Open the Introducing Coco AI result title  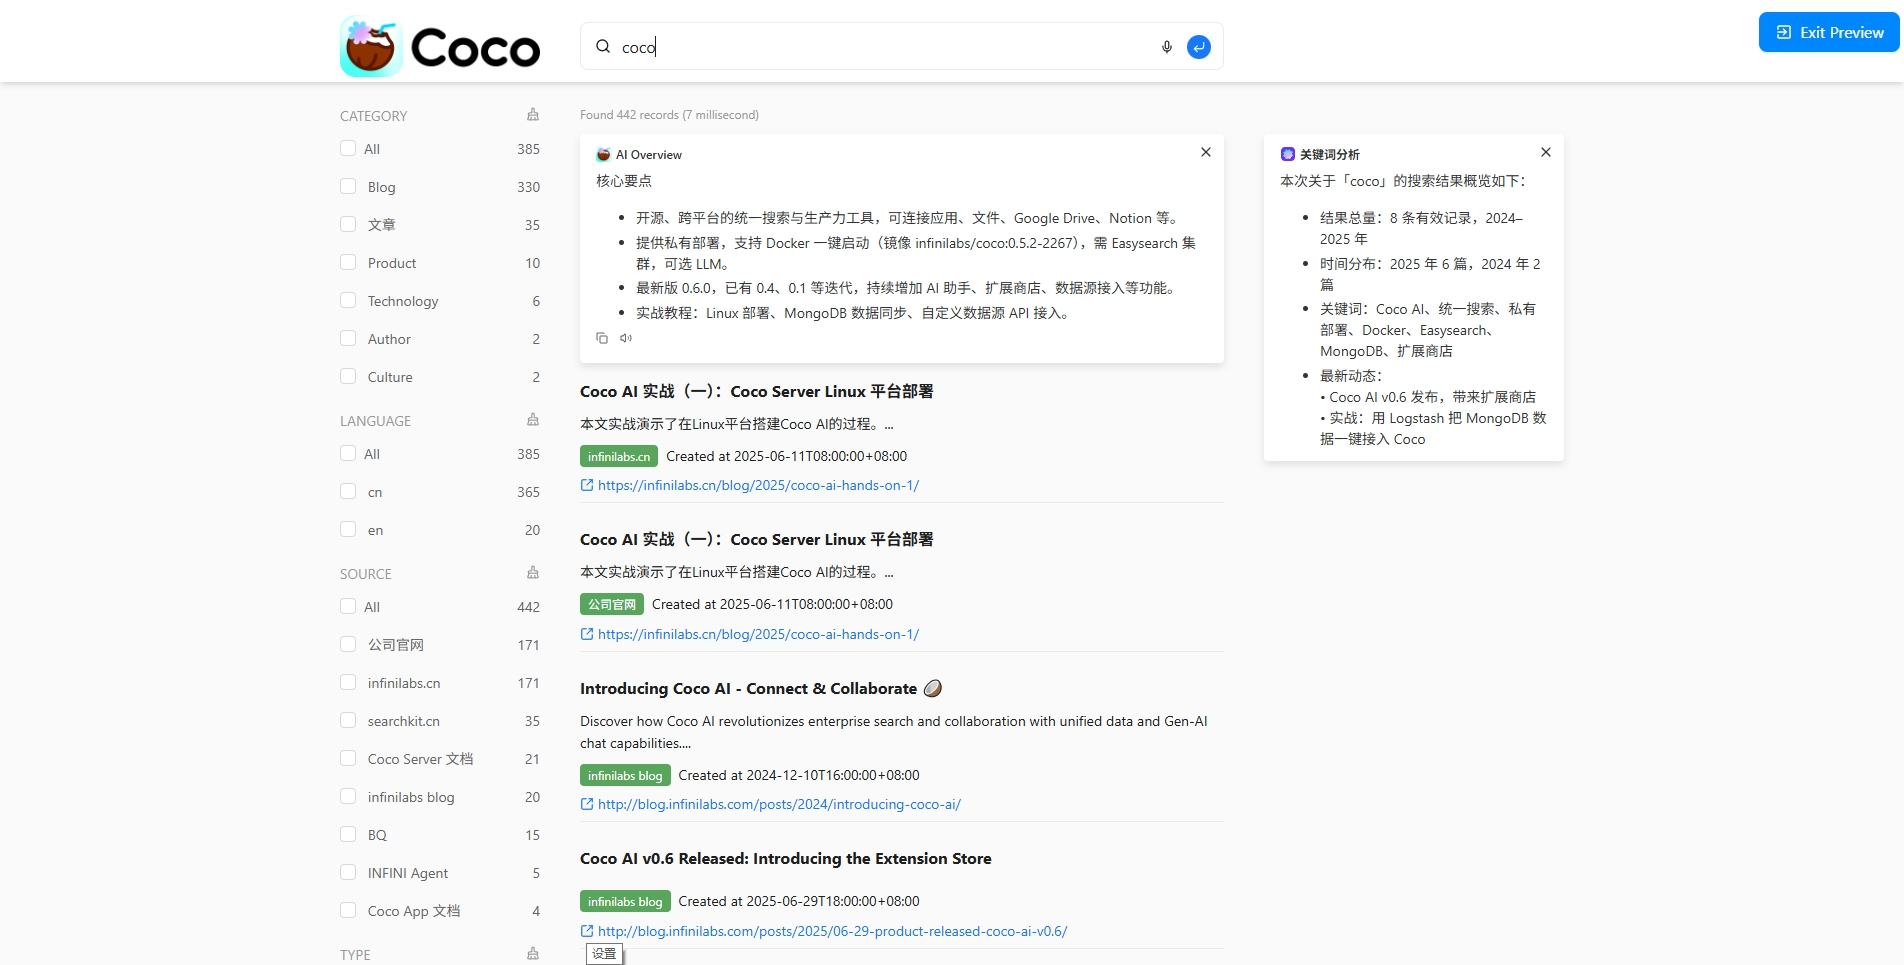coord(761,688)
